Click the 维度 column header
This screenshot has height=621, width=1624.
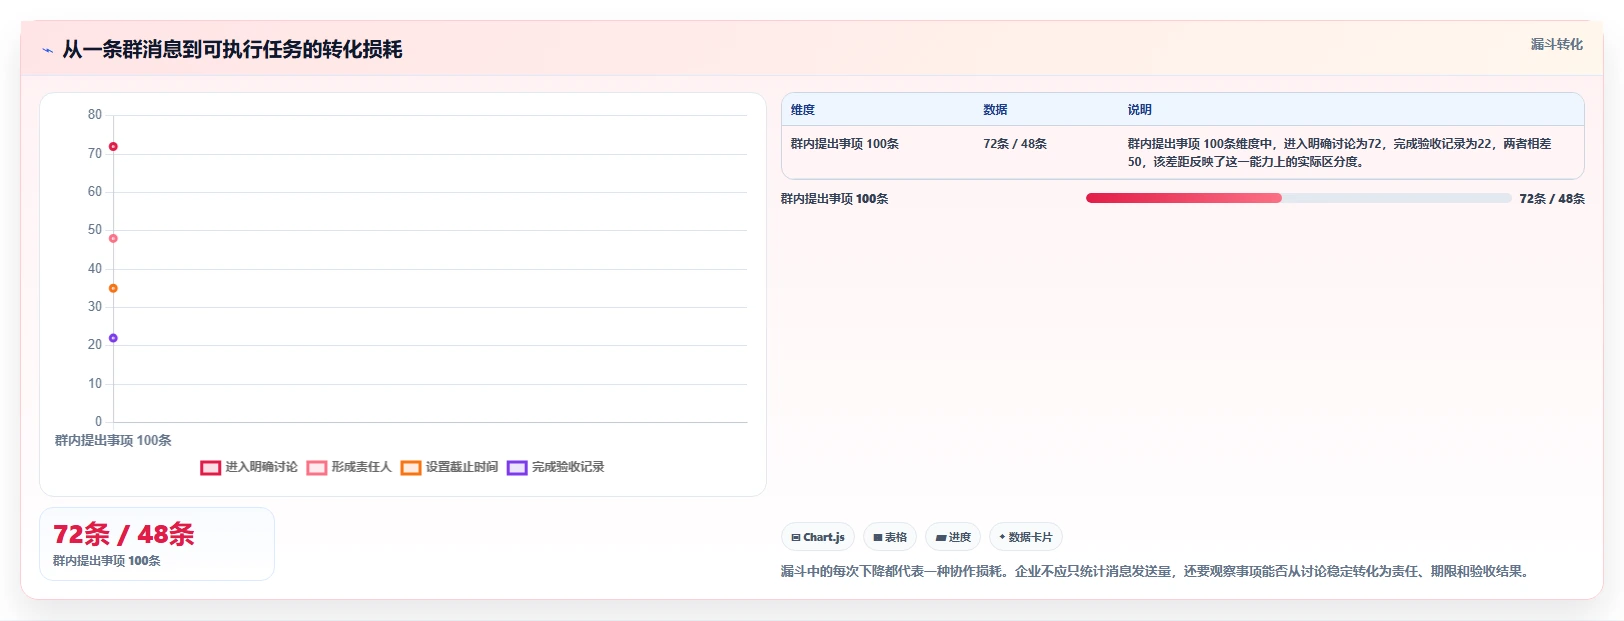(803, 110)
